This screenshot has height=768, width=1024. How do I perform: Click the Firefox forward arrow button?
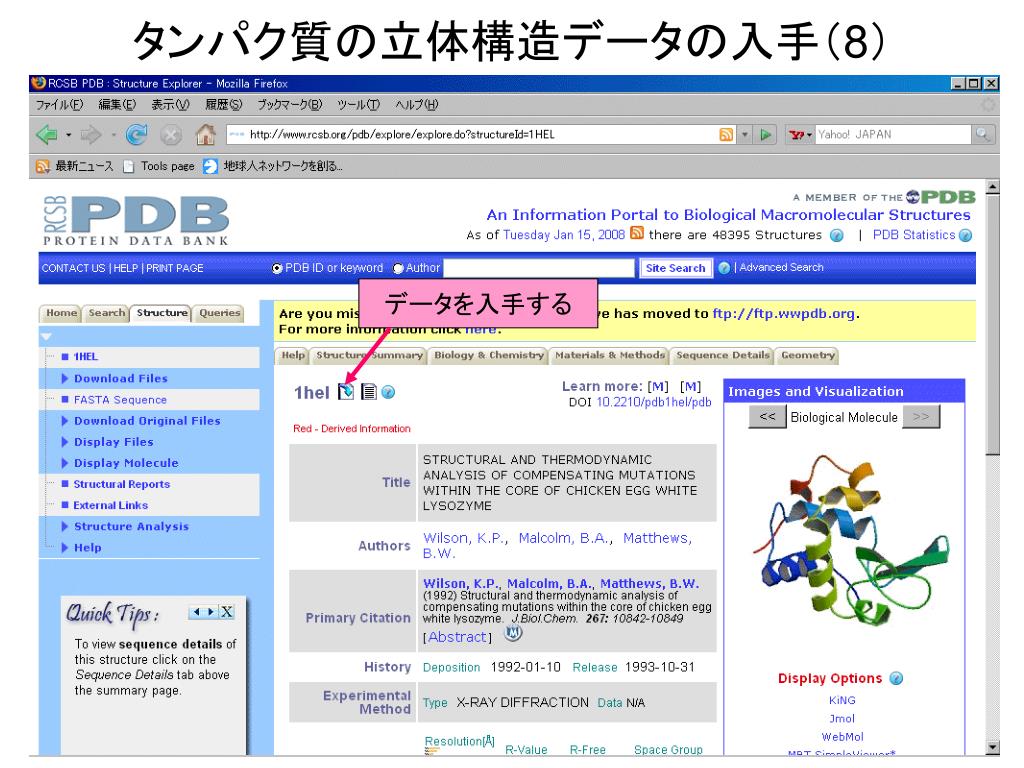click(x=91, y=135)
